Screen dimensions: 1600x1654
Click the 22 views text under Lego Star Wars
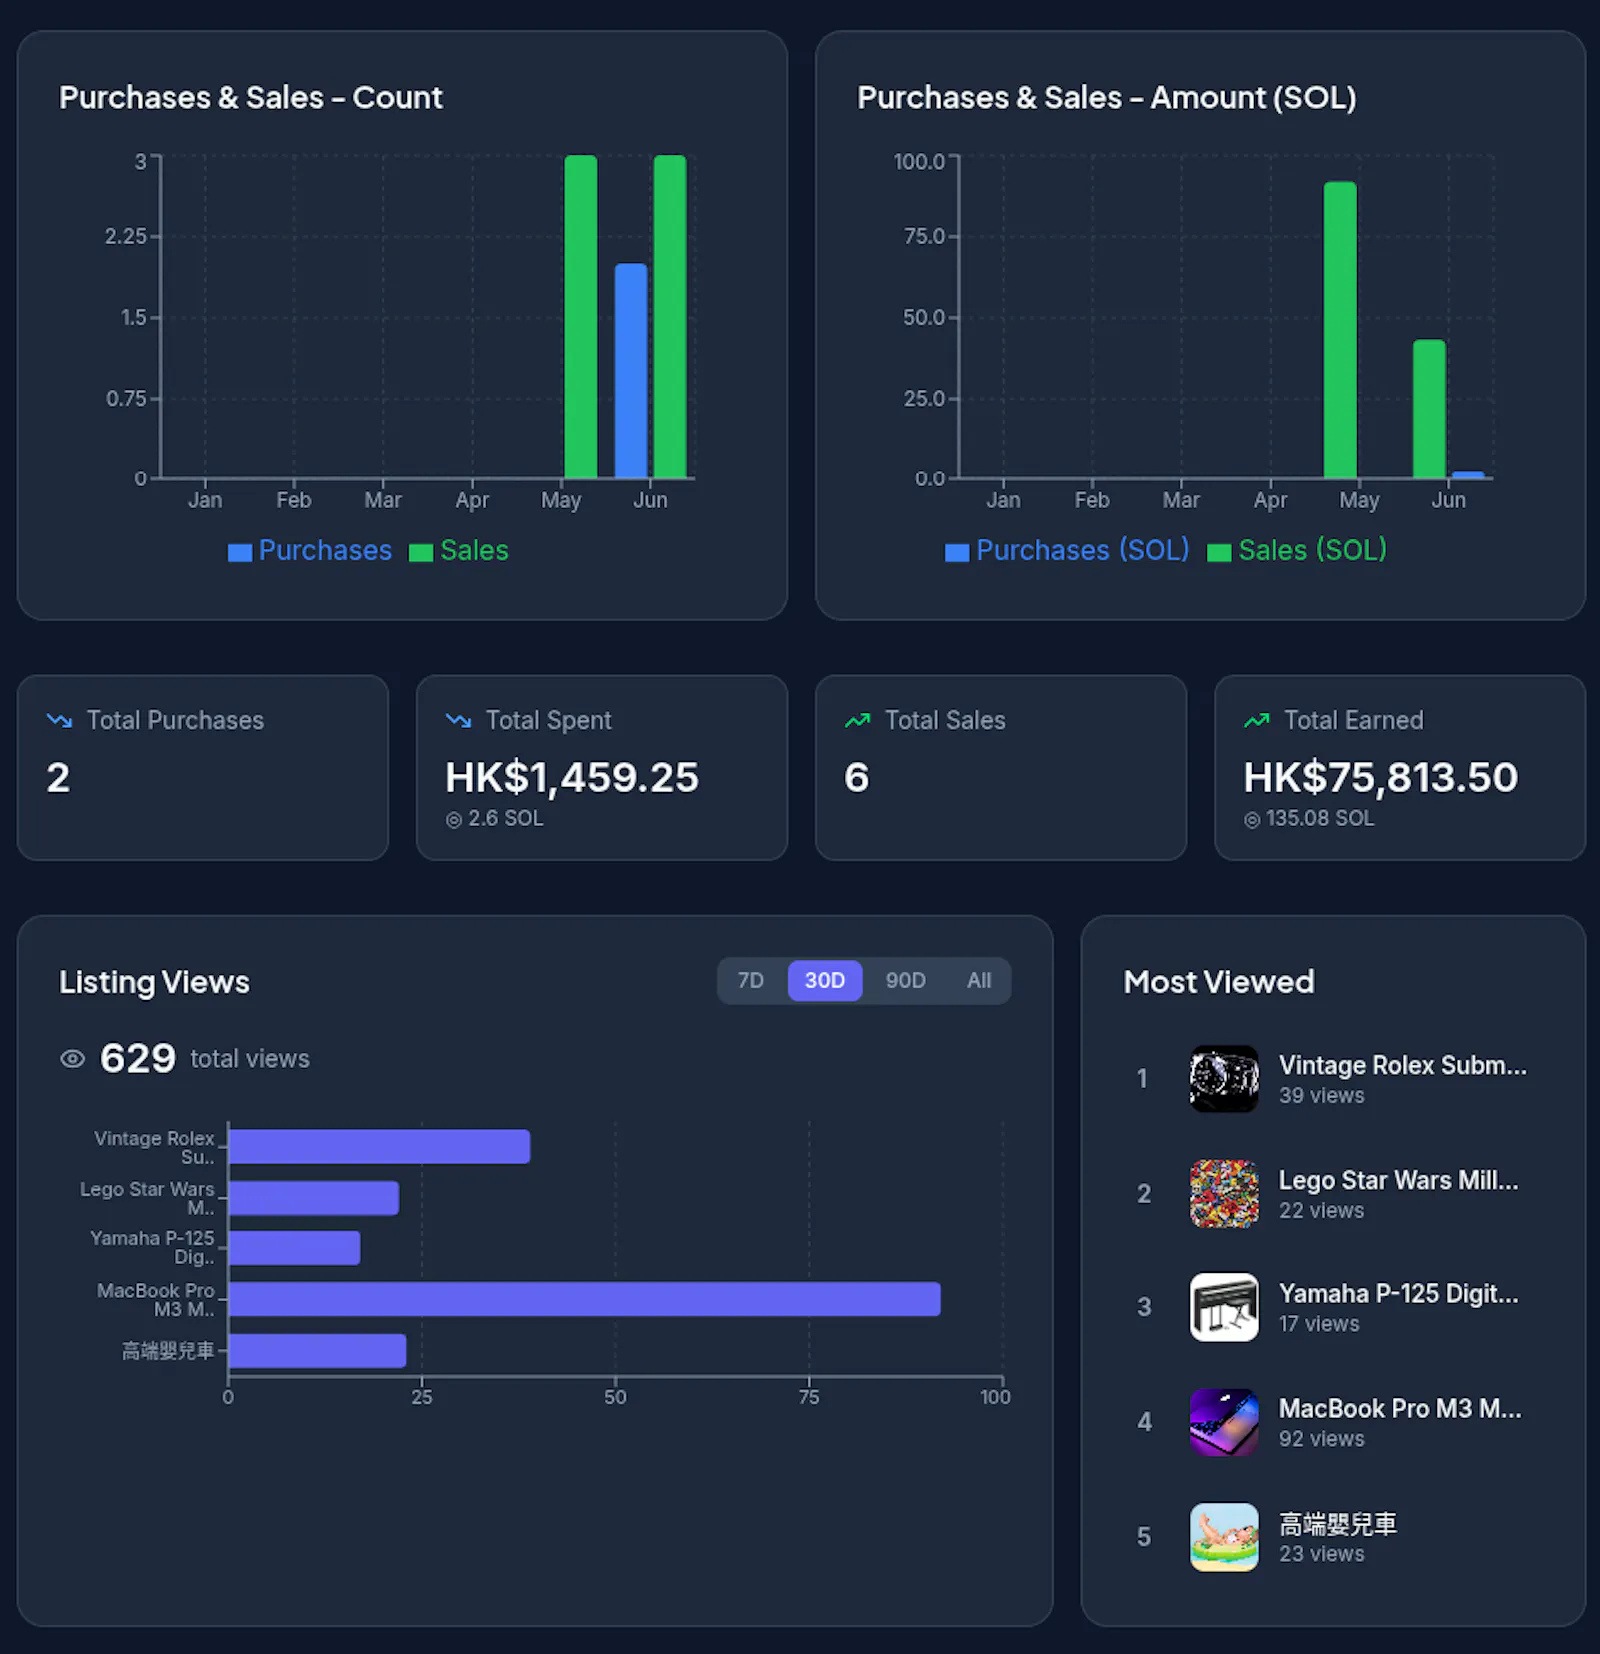[x=1322, y=1211]
